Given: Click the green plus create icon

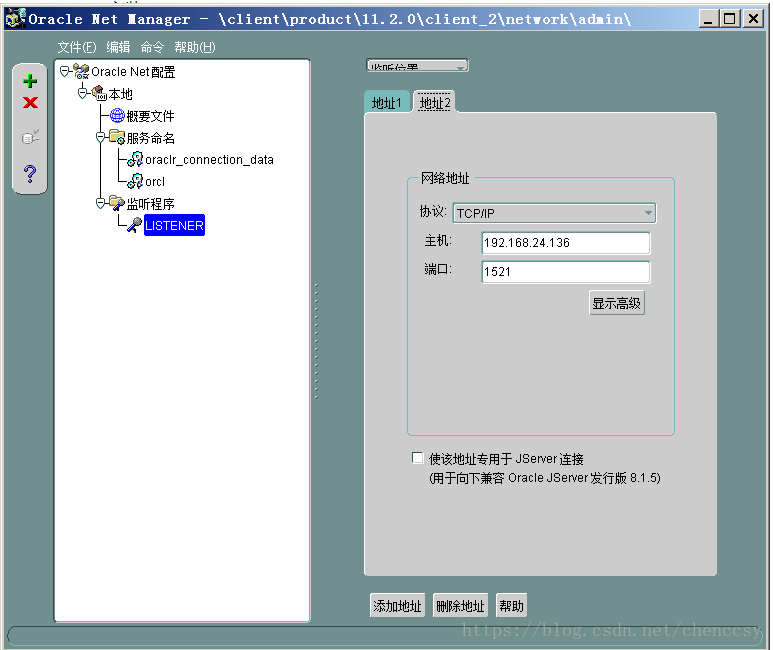Looking at the screenshot, I should click(x=30, y=81).
